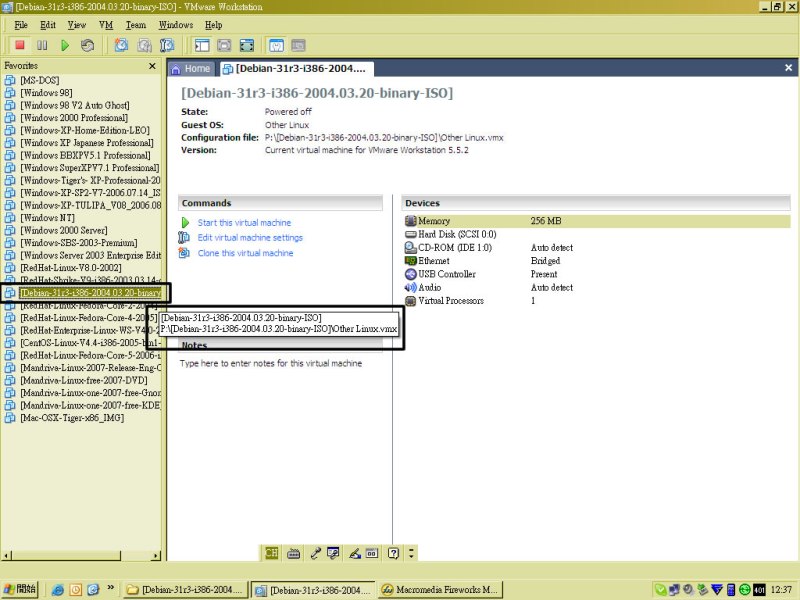Image resolution: width=800 pixels, height=600 pixels.
Task: Open the Team menu
Action: coord(136,25)
